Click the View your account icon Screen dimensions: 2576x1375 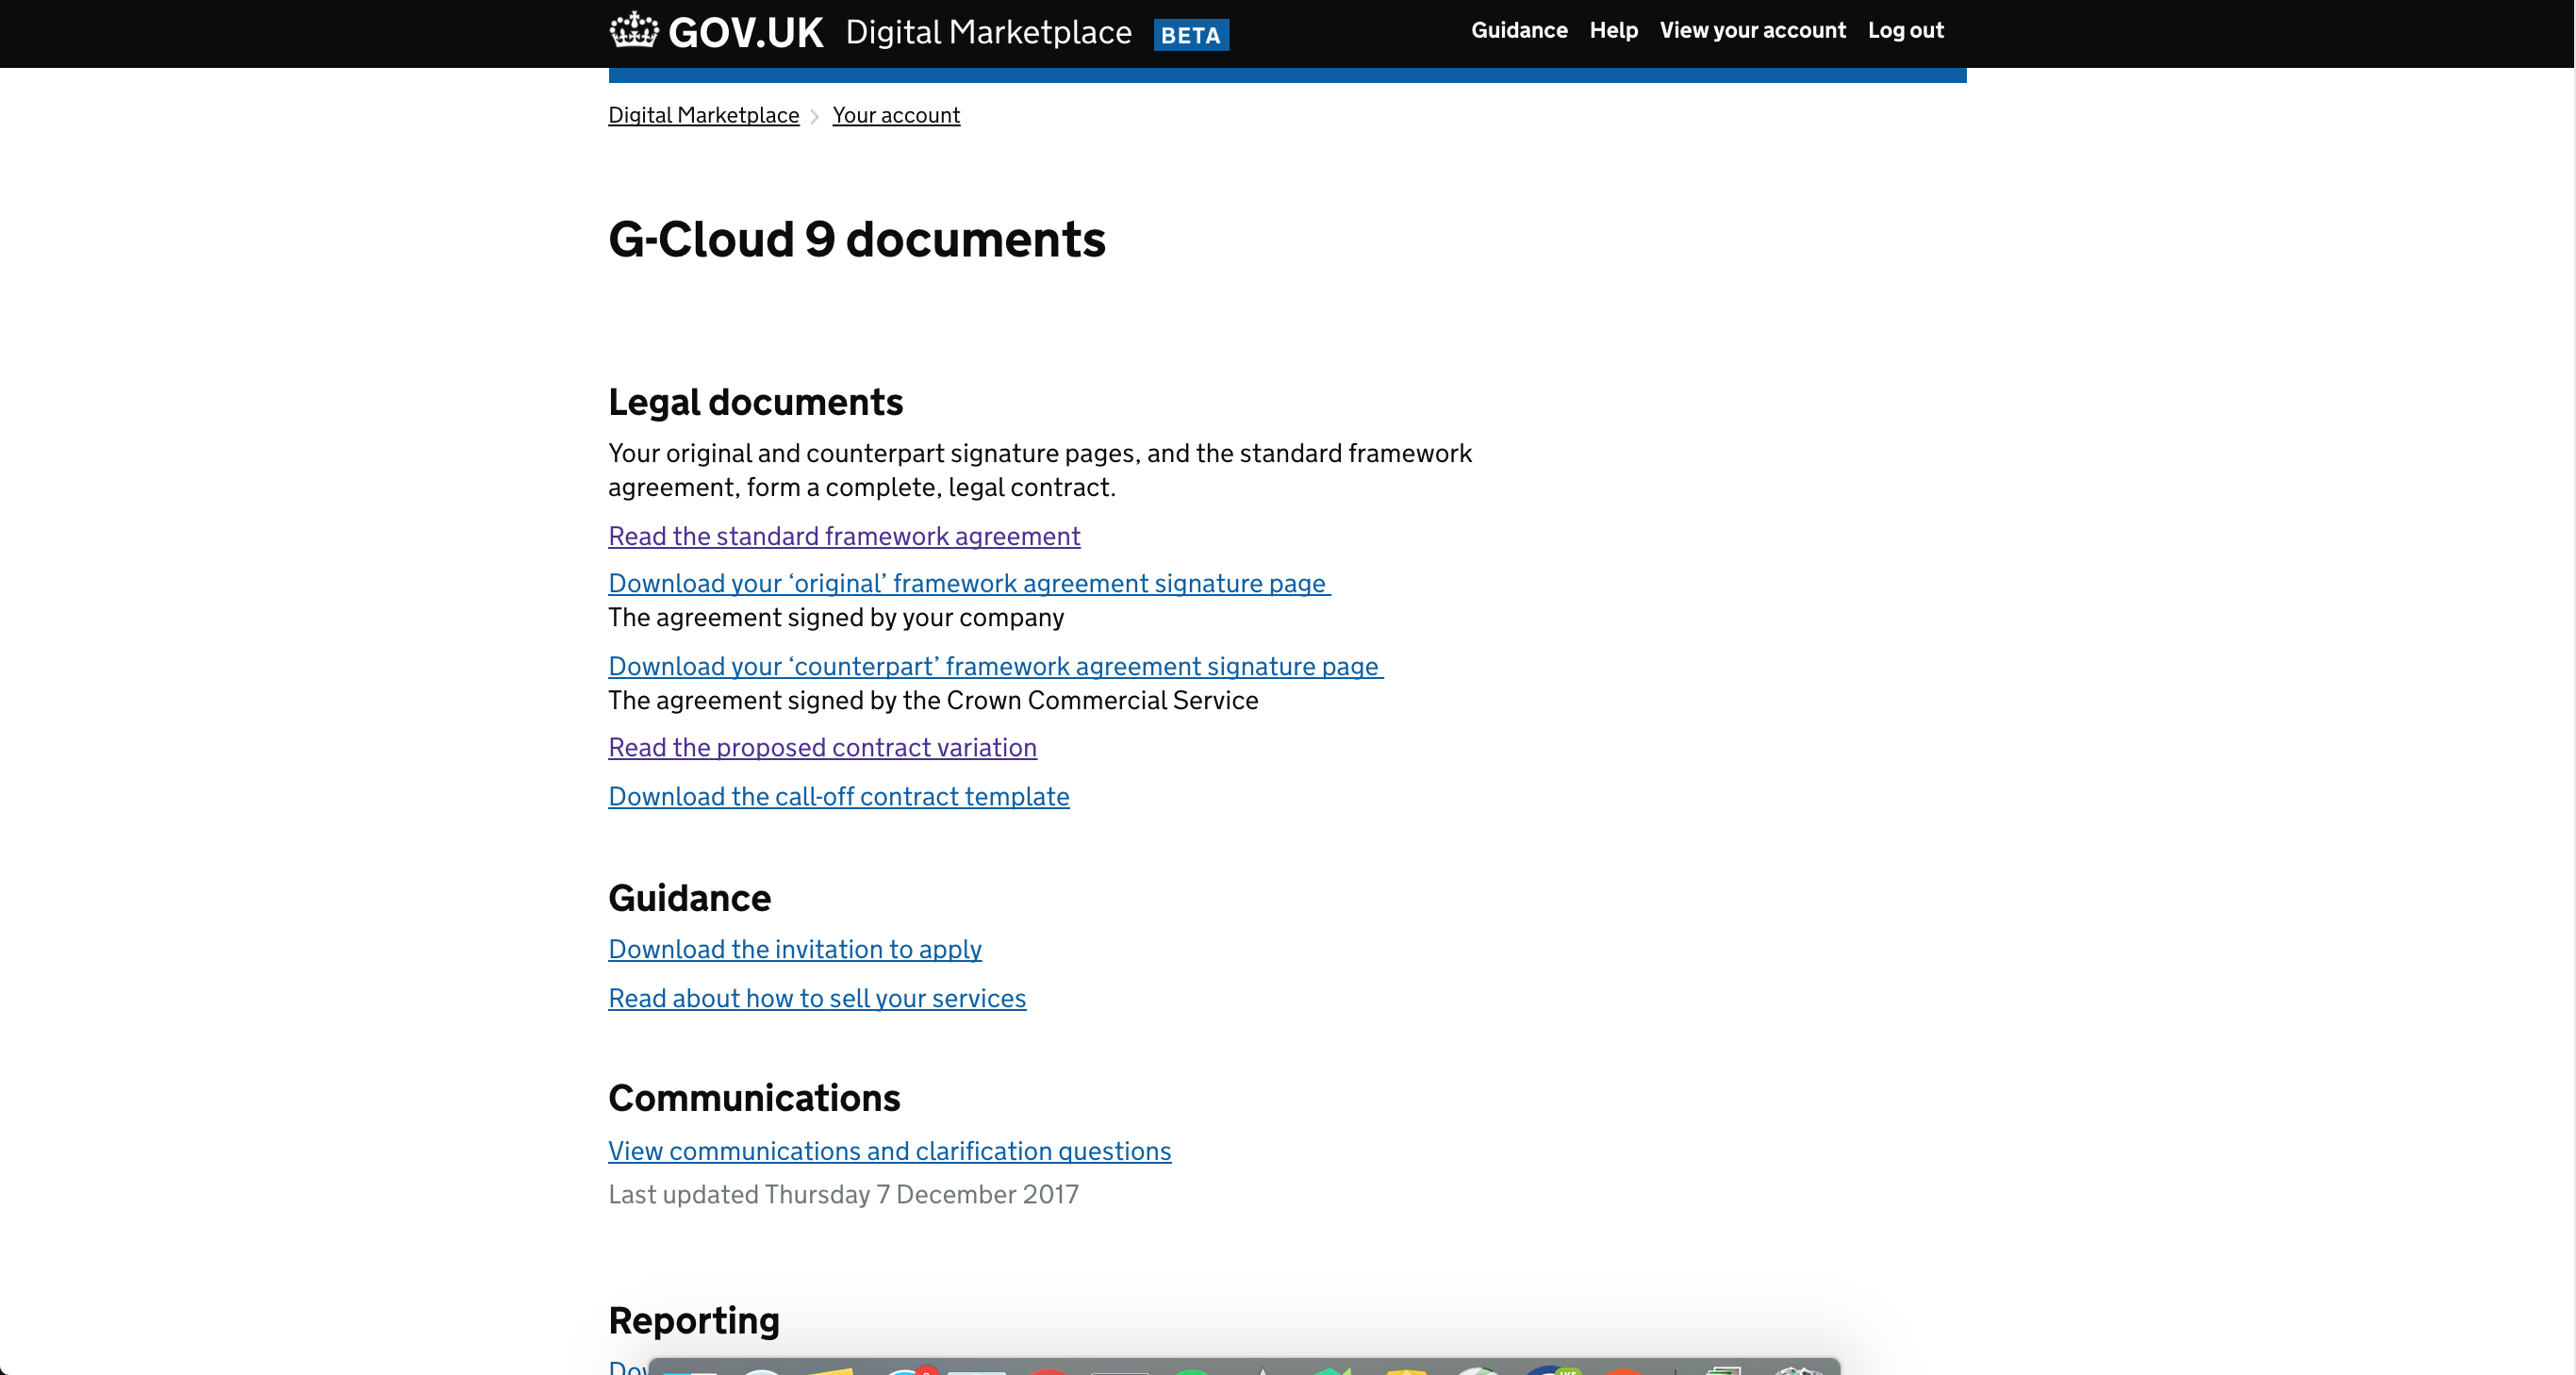click(x=1753, y=29)
